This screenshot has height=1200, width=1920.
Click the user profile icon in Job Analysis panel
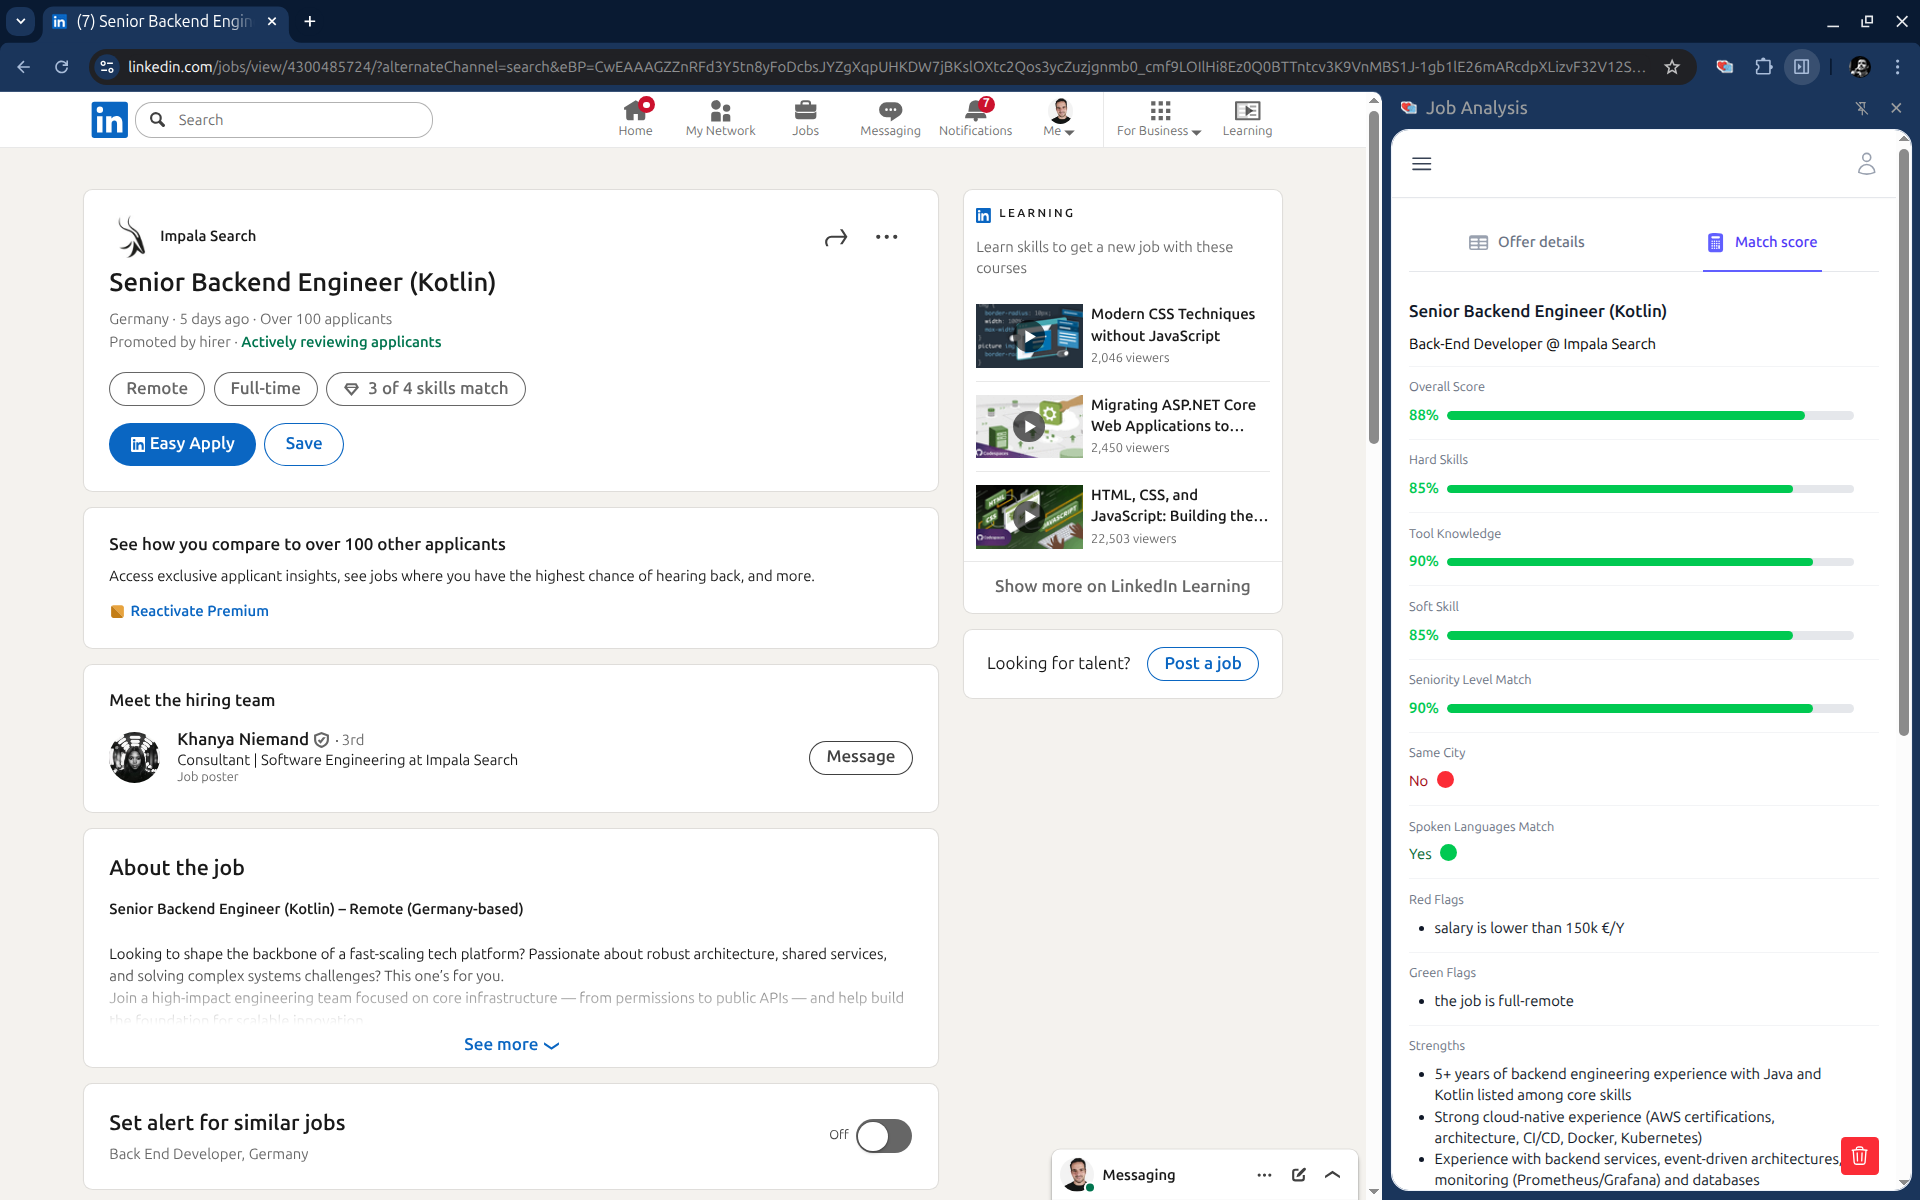pos(1866,164)
